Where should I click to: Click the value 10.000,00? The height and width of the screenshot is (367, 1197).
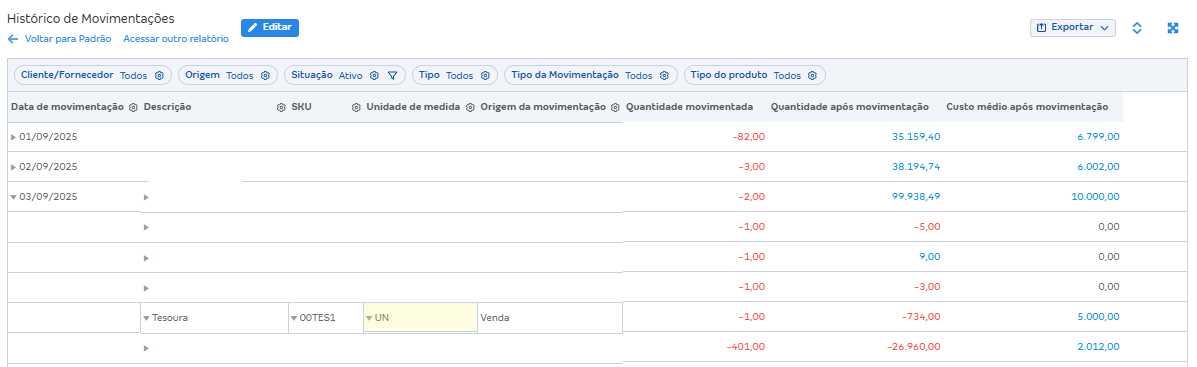click(1095, 197)
